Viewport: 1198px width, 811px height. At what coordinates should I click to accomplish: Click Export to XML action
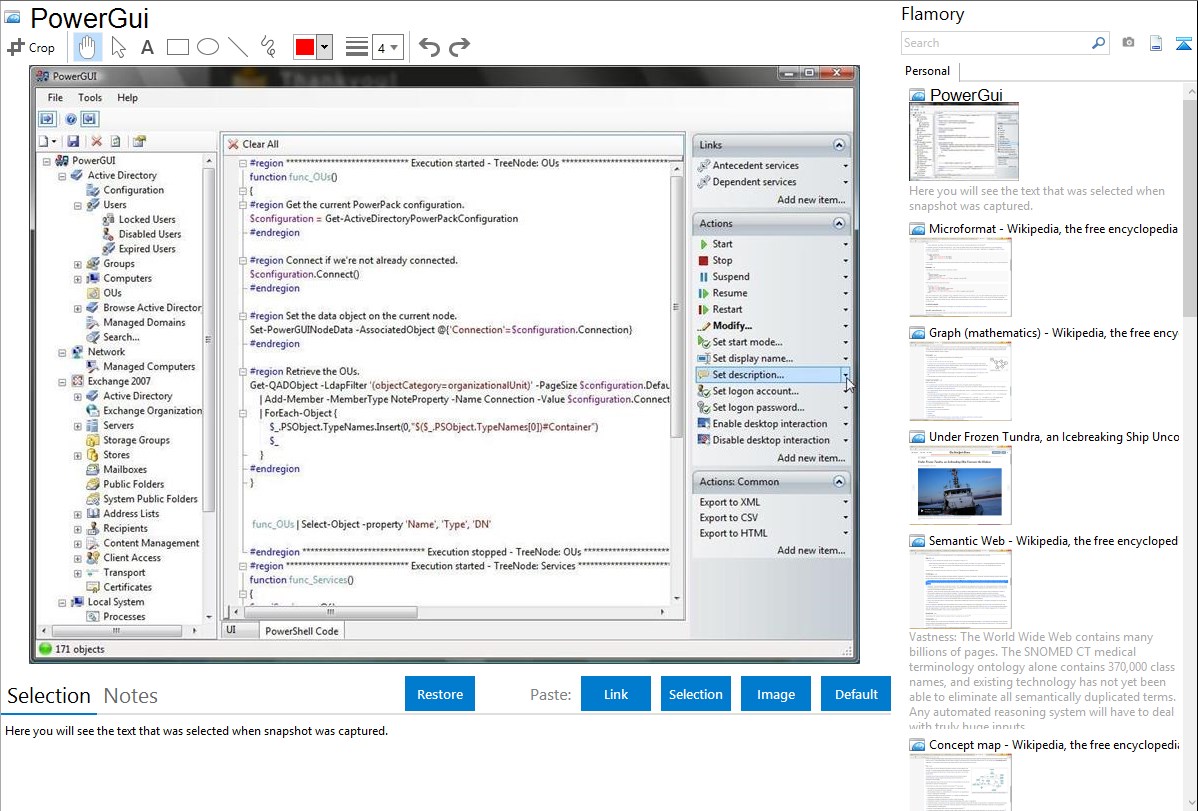(730, 502)
